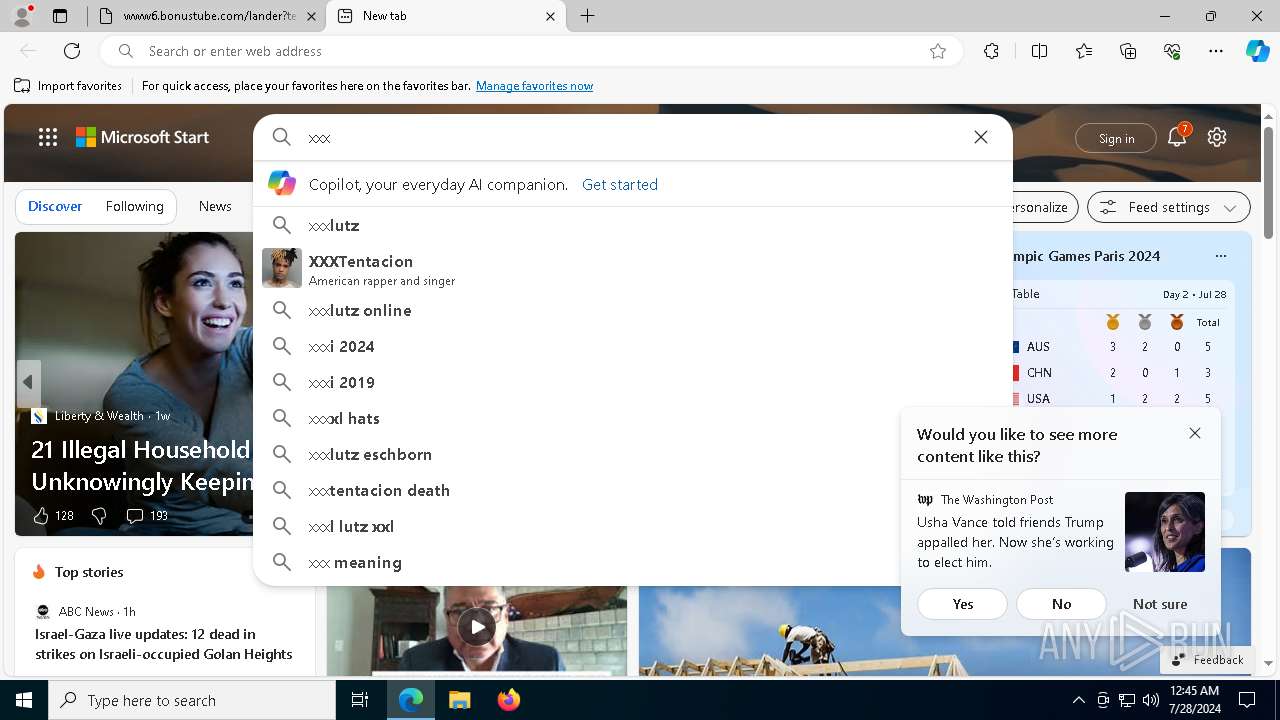
Task: Show hidden system tray icons
Action: pyautogui.click(x=1078, y=700)
